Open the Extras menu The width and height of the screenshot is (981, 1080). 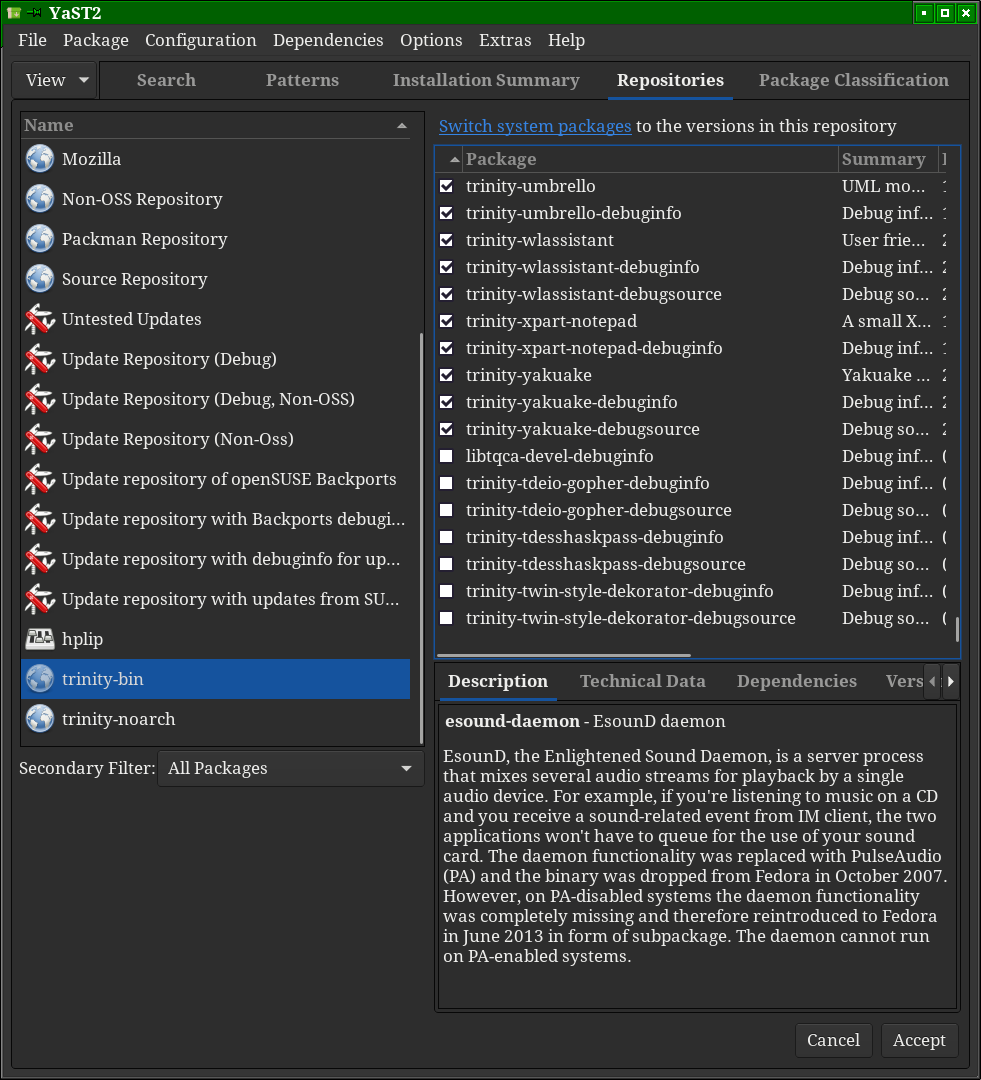[505, 40]
